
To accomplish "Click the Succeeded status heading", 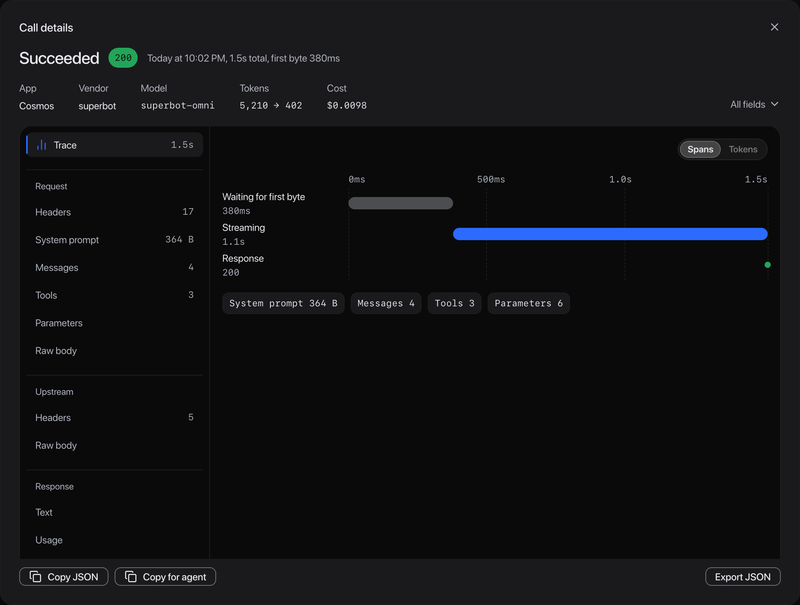I will (x=59, y=58).
